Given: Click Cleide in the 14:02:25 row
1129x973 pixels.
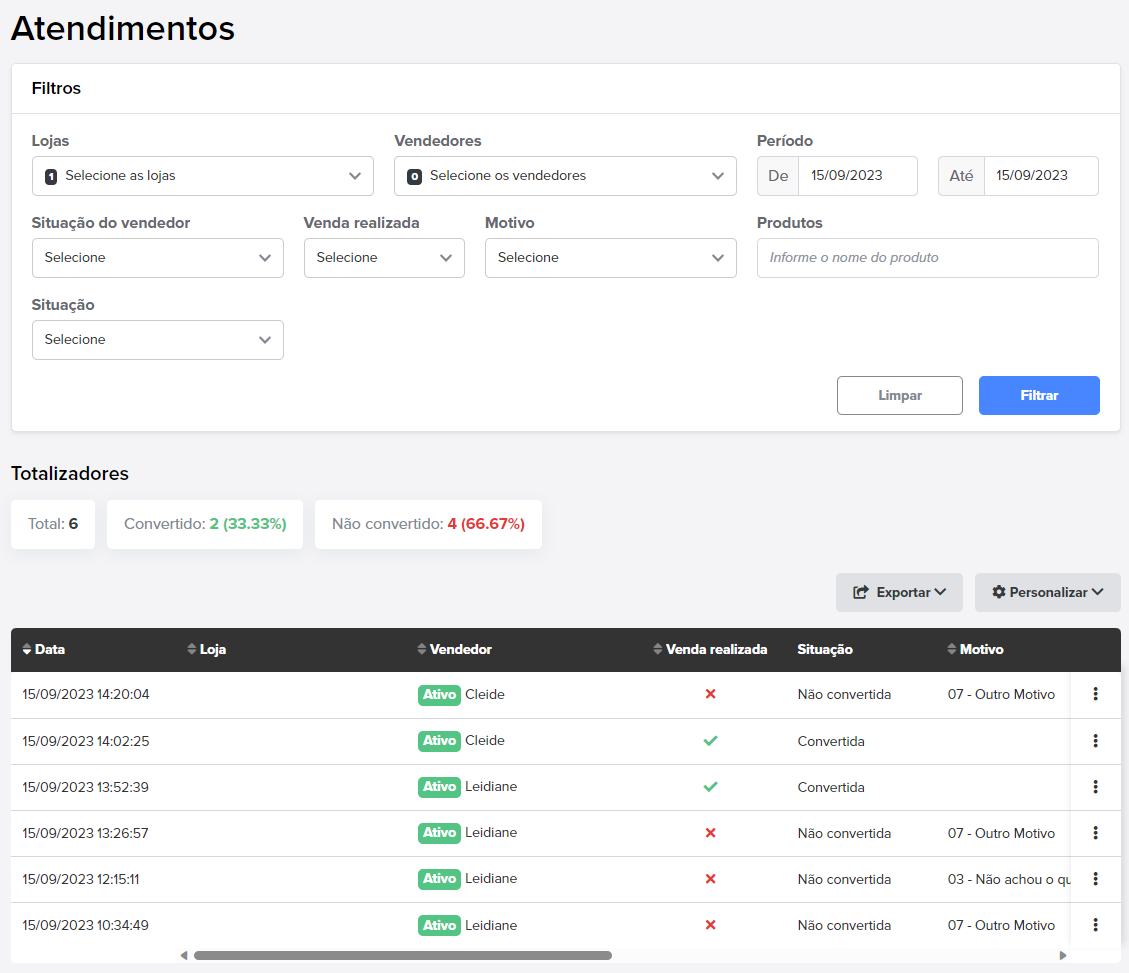Looking at the screenshot, I should pyautogui.click(x=485, y=740).
